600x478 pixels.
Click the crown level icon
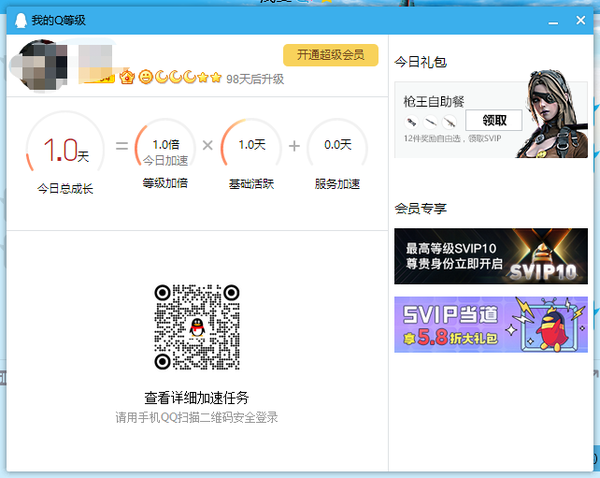pos(127,77)
